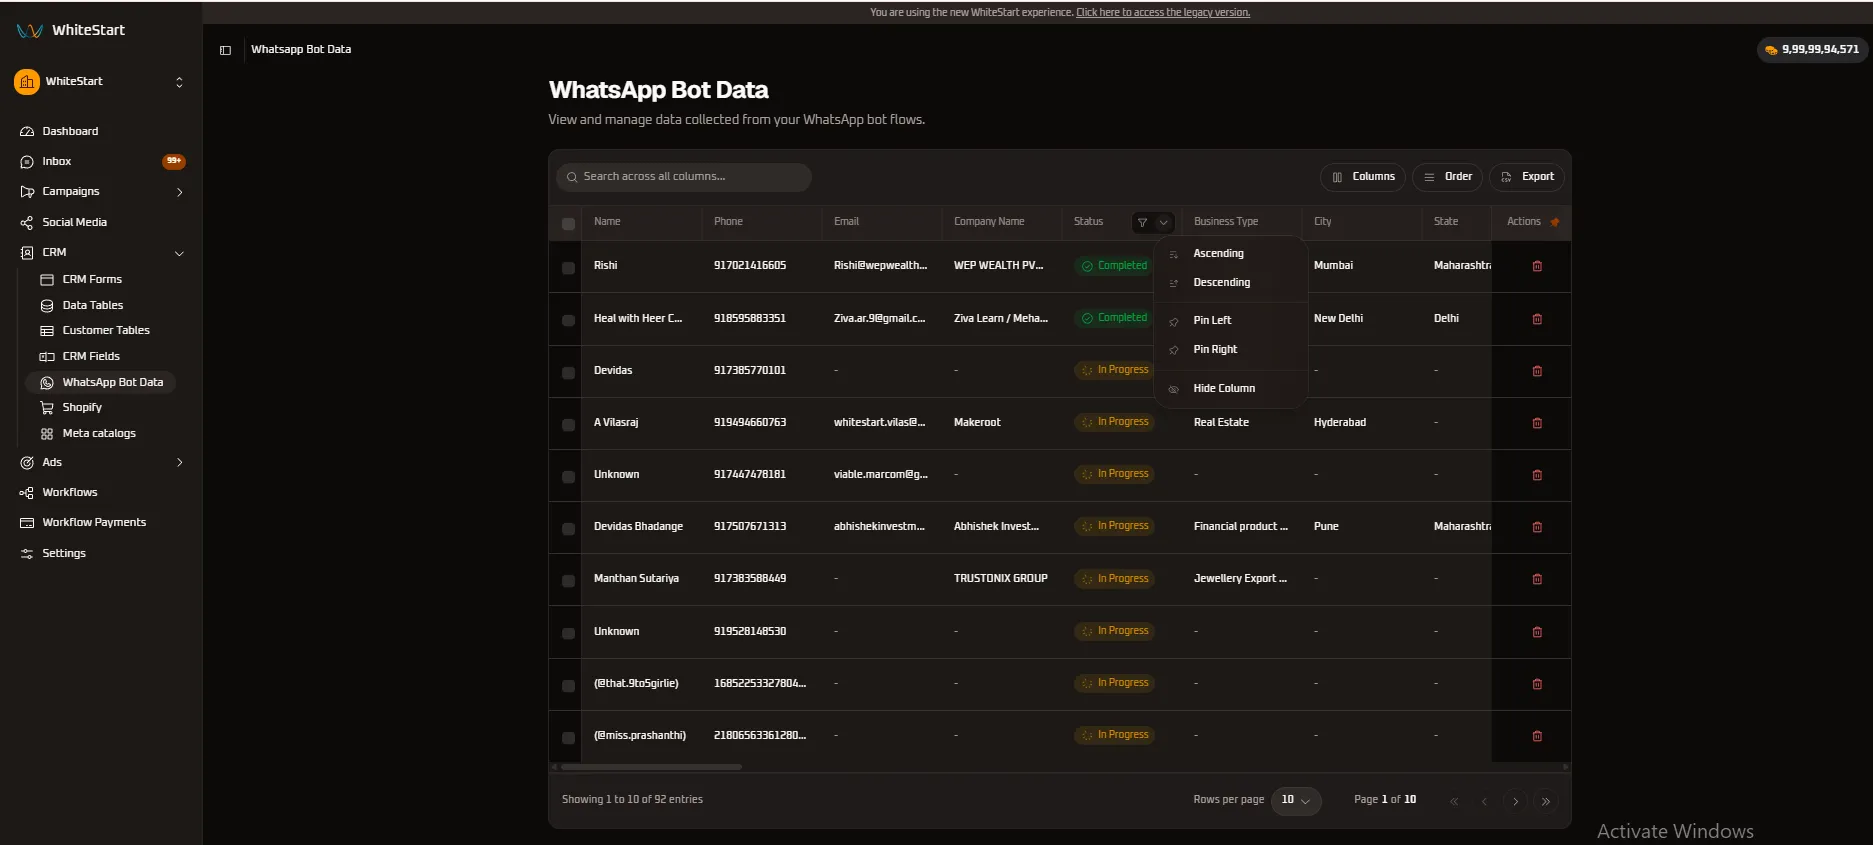
Task: Open the WhiteStart workspace switcher
Action: click(x=101, y=82)
